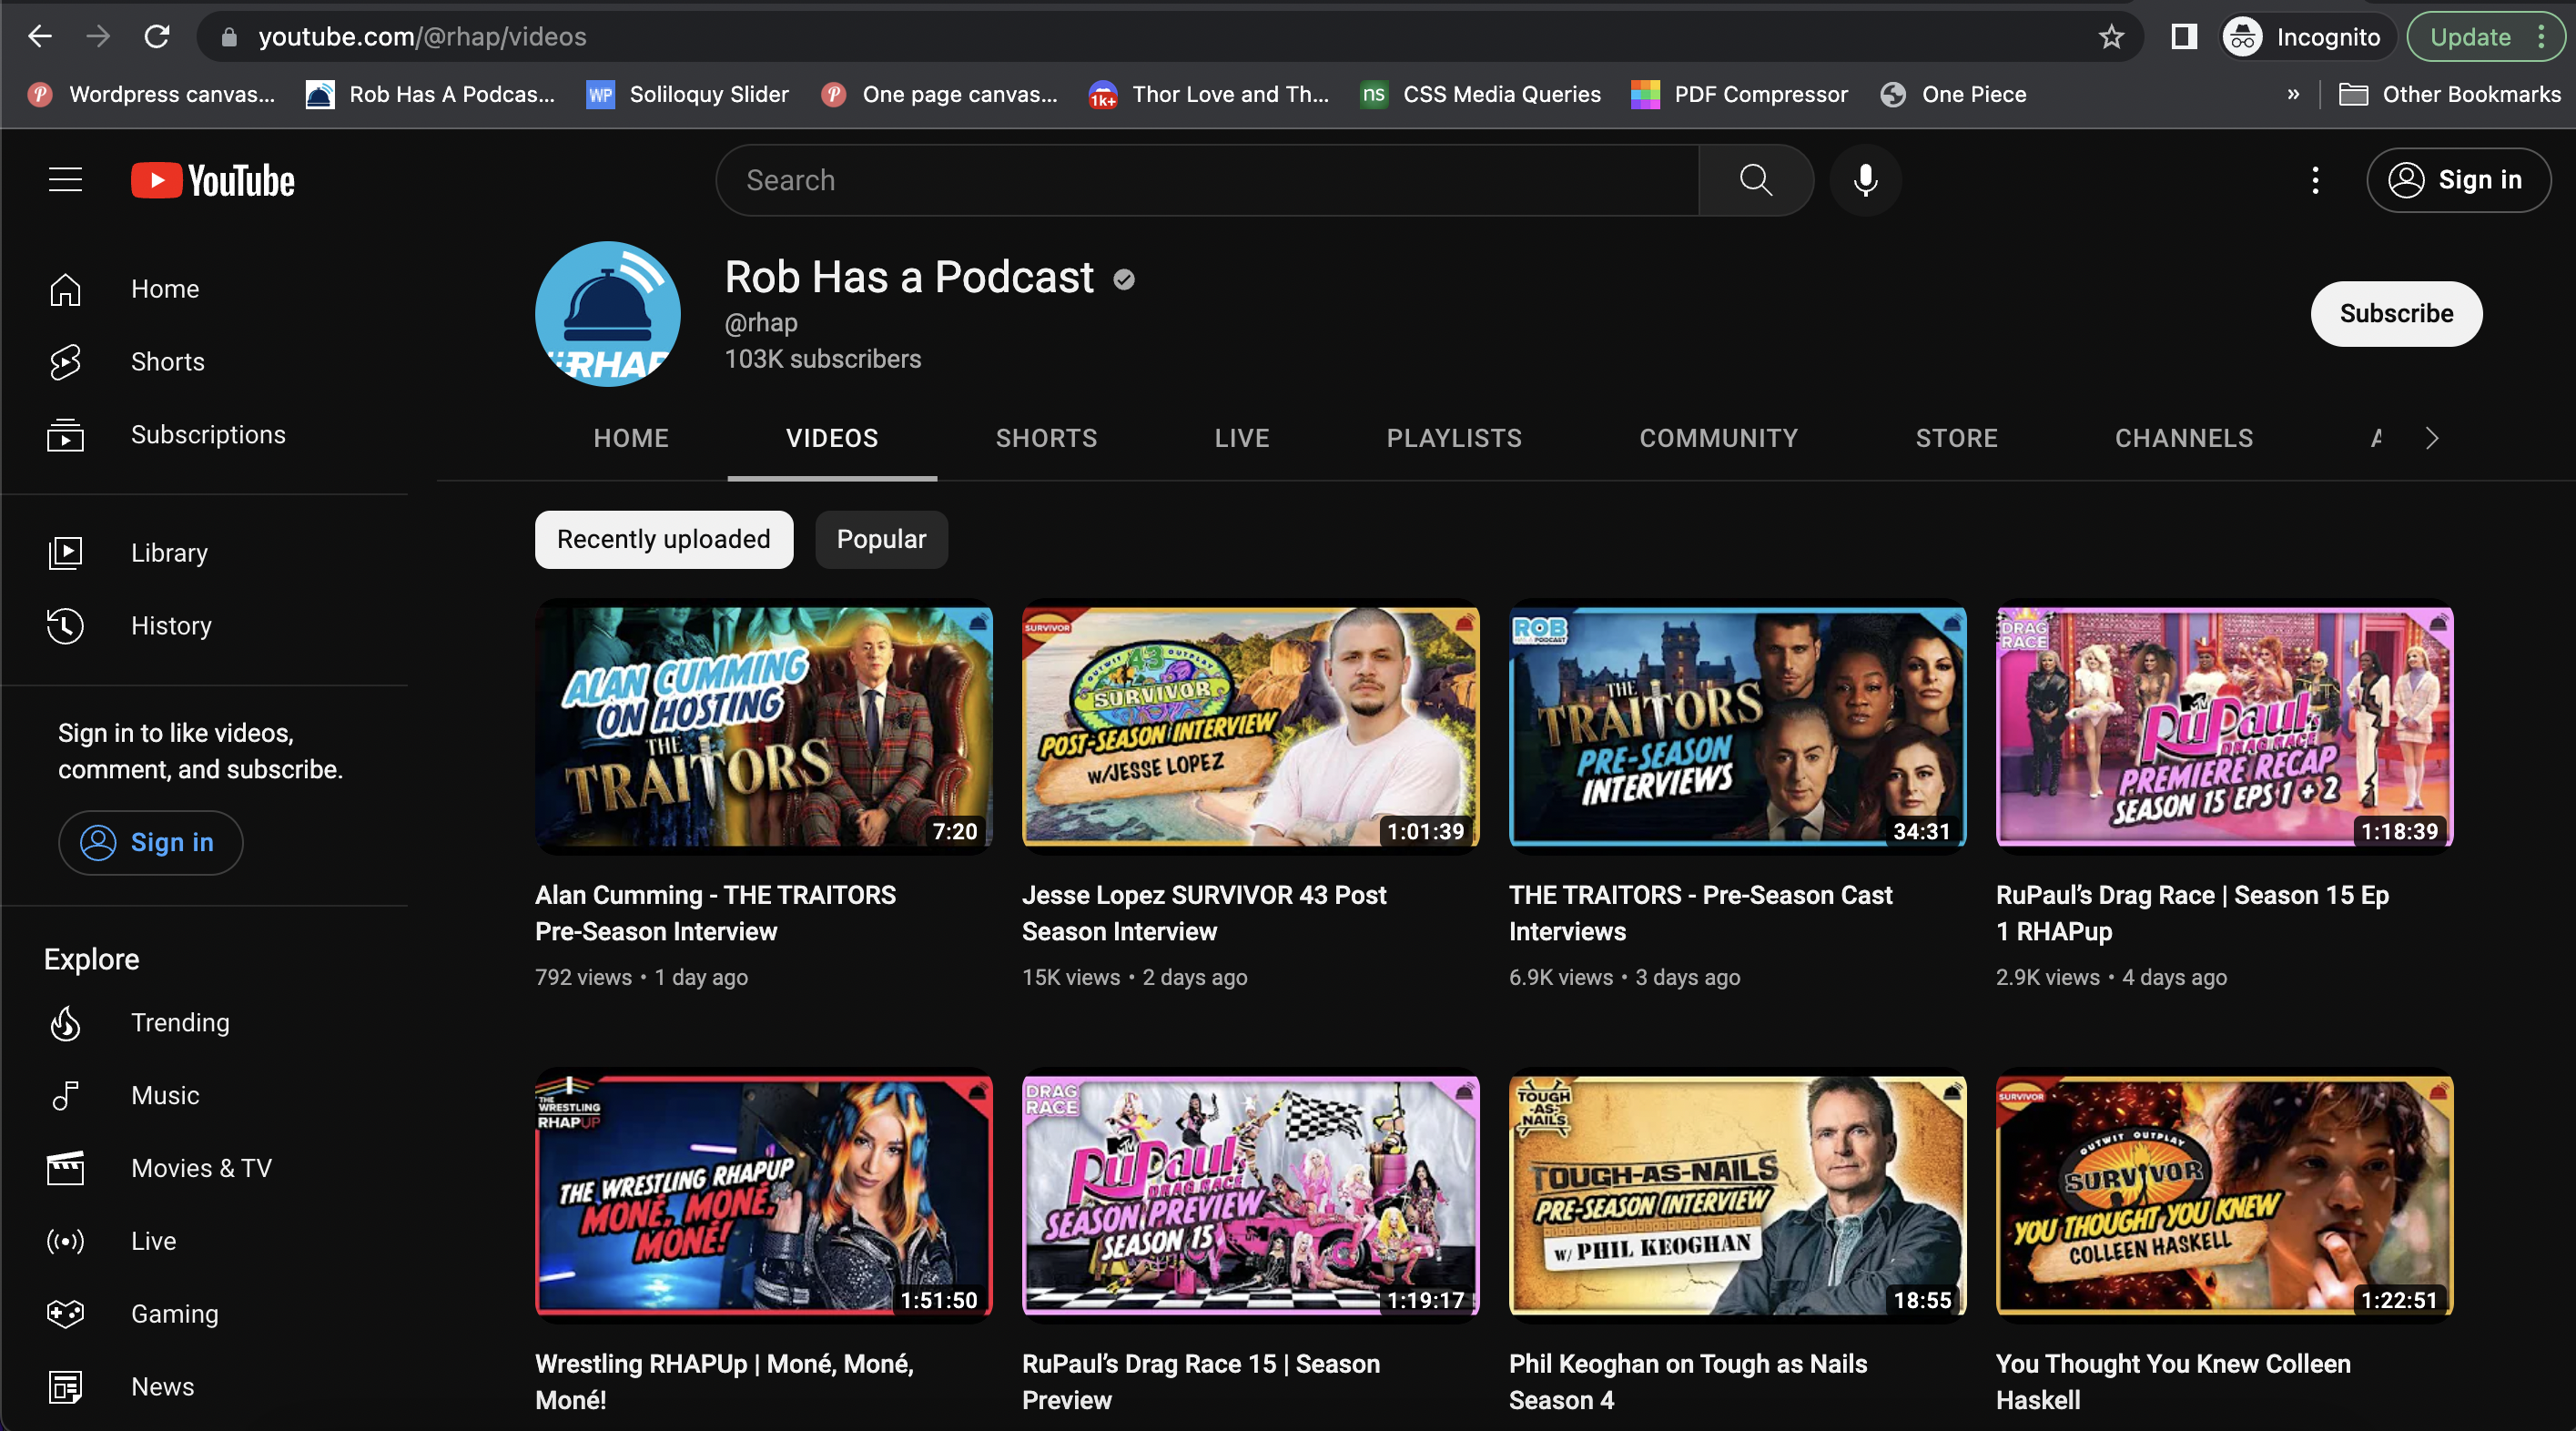Open the Alan Cumming Traitors video thumbnail
The height and width of the screenshot is (1431, 2576).
click(764, 727)
